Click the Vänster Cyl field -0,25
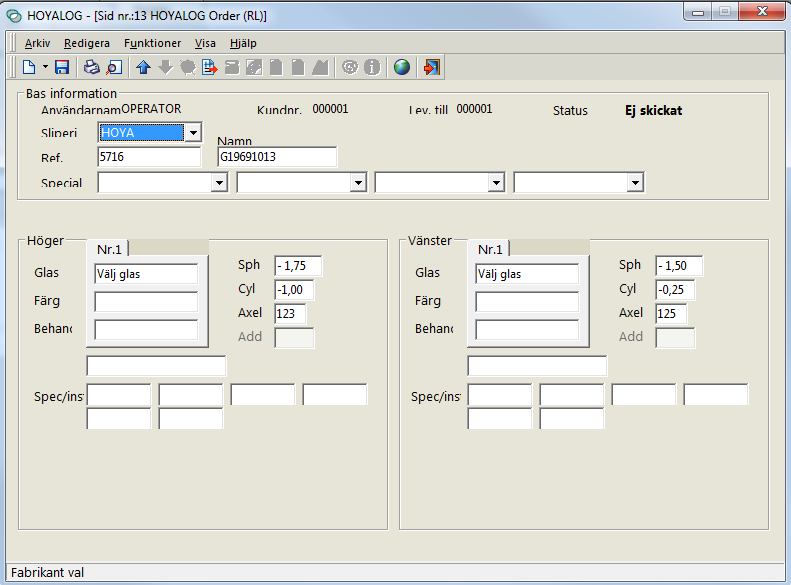The image size is (791, 585). click(x=675, y=290)
